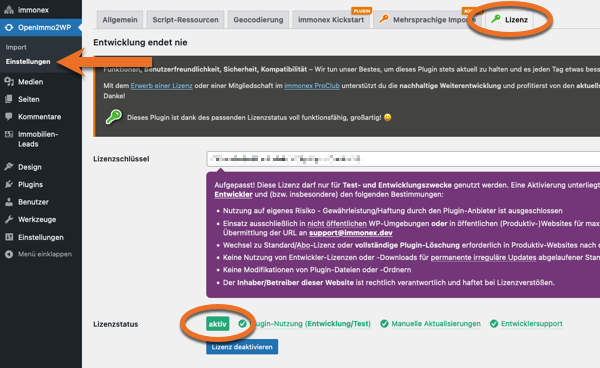Click the Lizenzschlüssel label
This screenshot has width=600, height=368.
[x=121, y=159]
